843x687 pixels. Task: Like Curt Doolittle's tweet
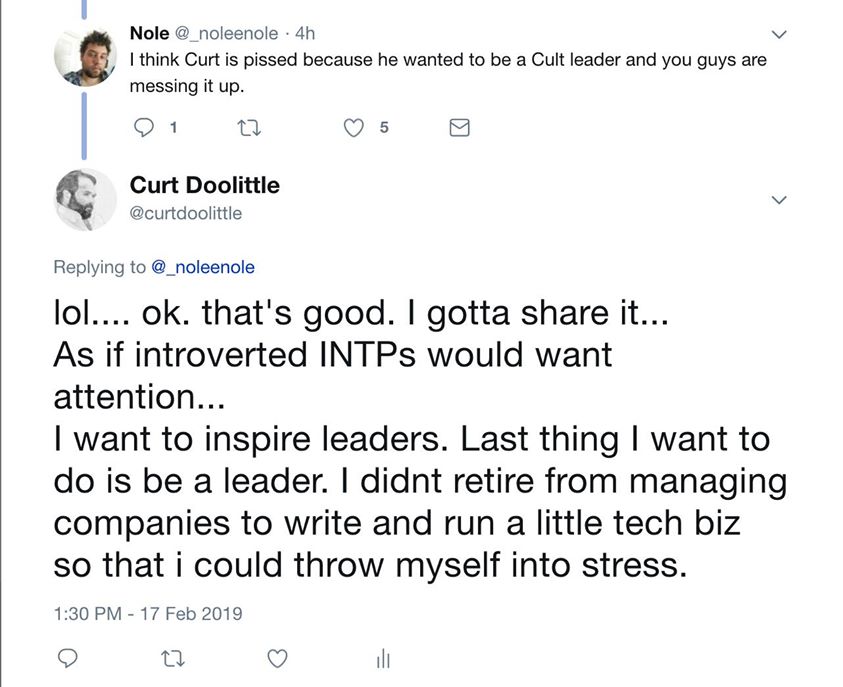pyautogui.click(x=279, y=658)
